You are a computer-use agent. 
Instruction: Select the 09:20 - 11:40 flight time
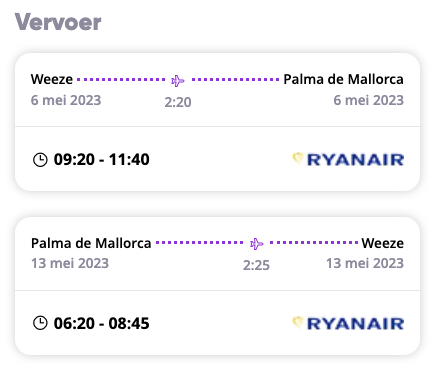coord(102,159)
